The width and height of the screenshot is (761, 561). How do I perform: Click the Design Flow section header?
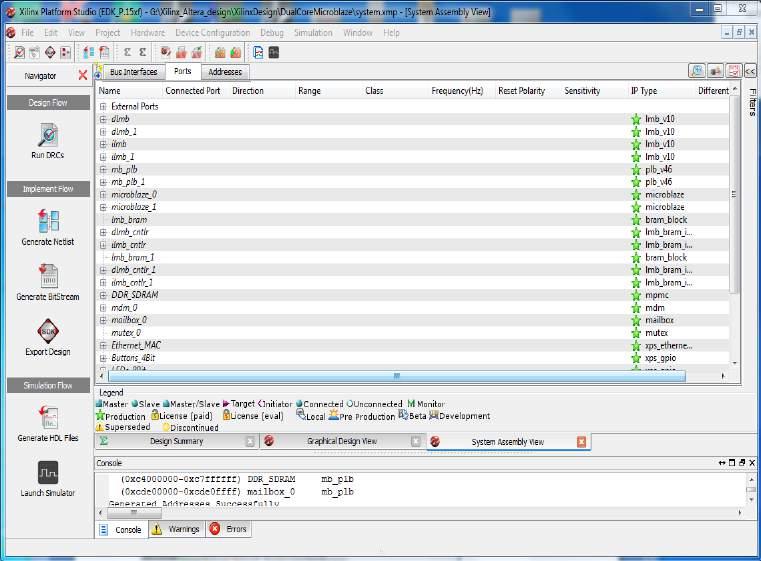coord(48,102)
